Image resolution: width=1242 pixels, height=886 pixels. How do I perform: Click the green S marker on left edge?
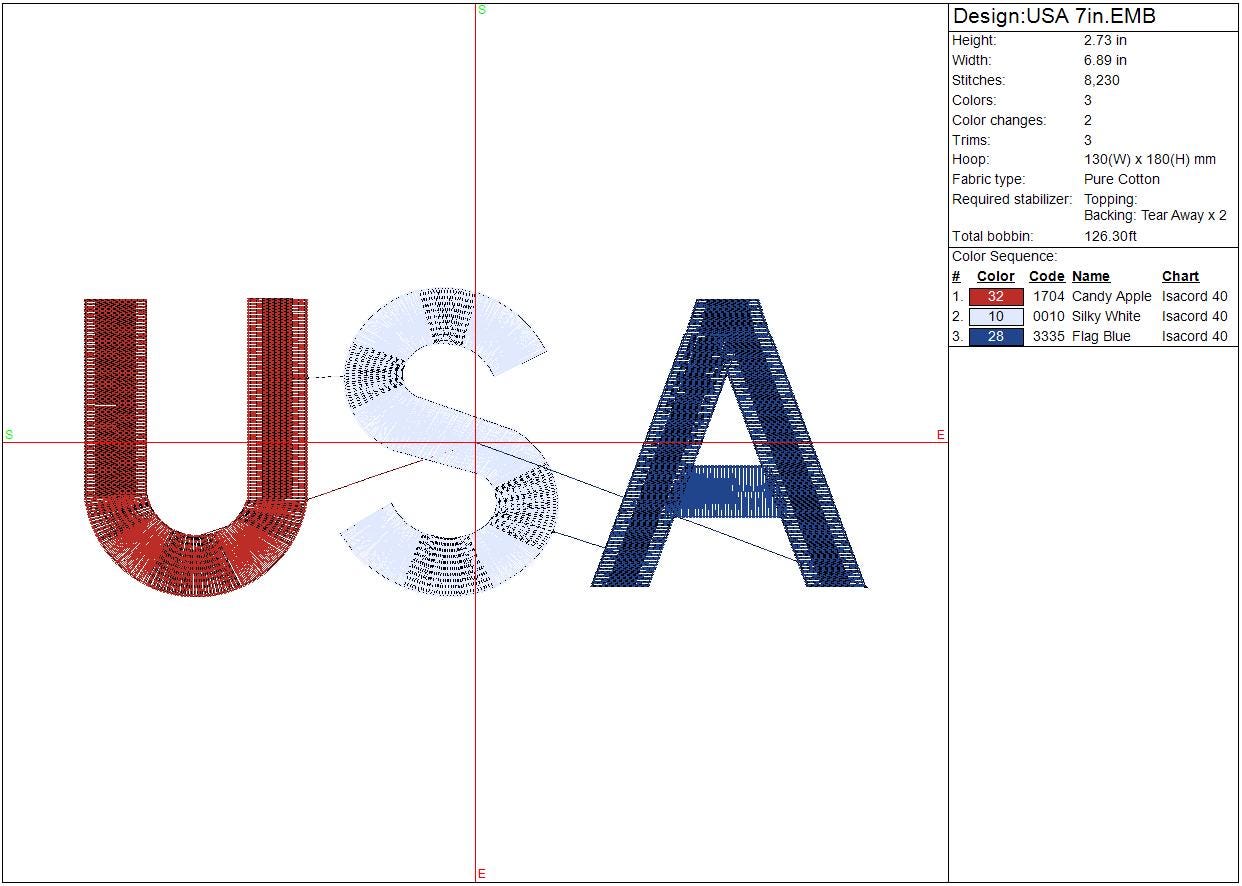9,435
